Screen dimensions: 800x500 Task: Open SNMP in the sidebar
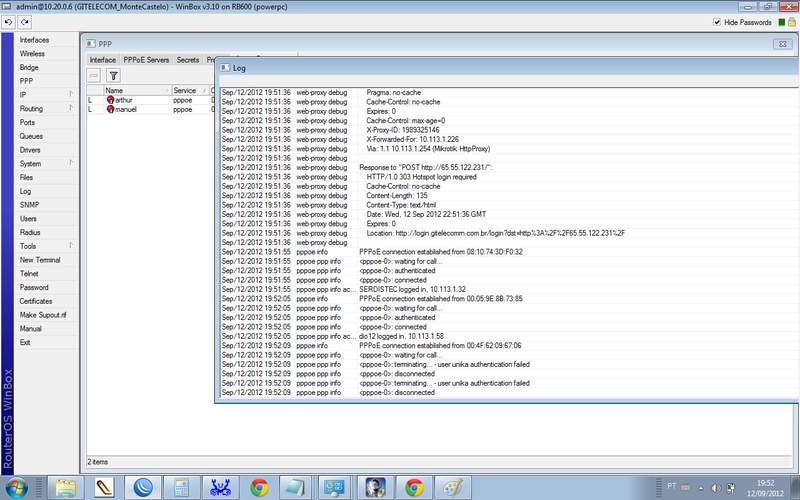coord(29,205)
